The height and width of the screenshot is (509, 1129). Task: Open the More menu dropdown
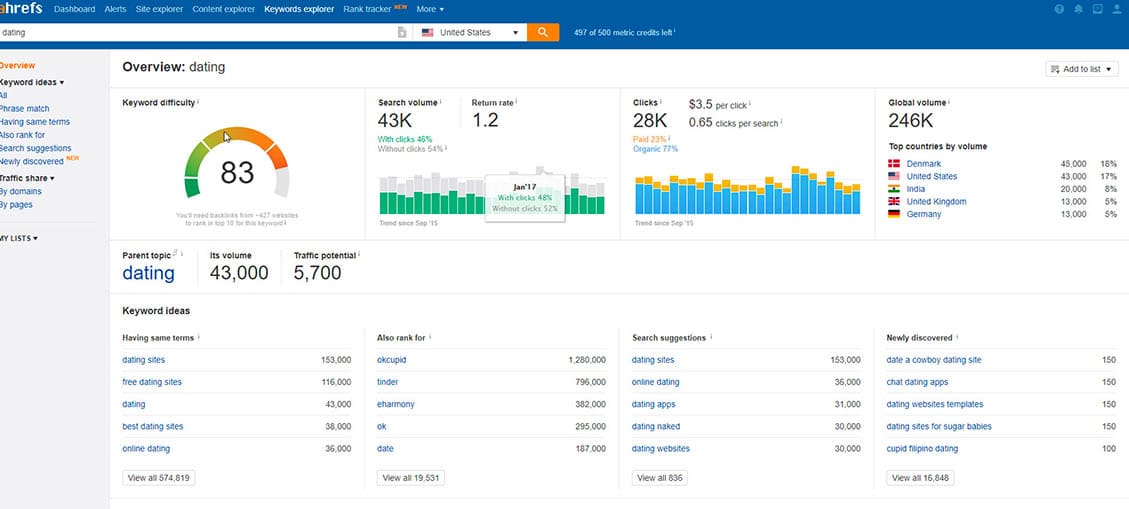click(x=430, y=9)
